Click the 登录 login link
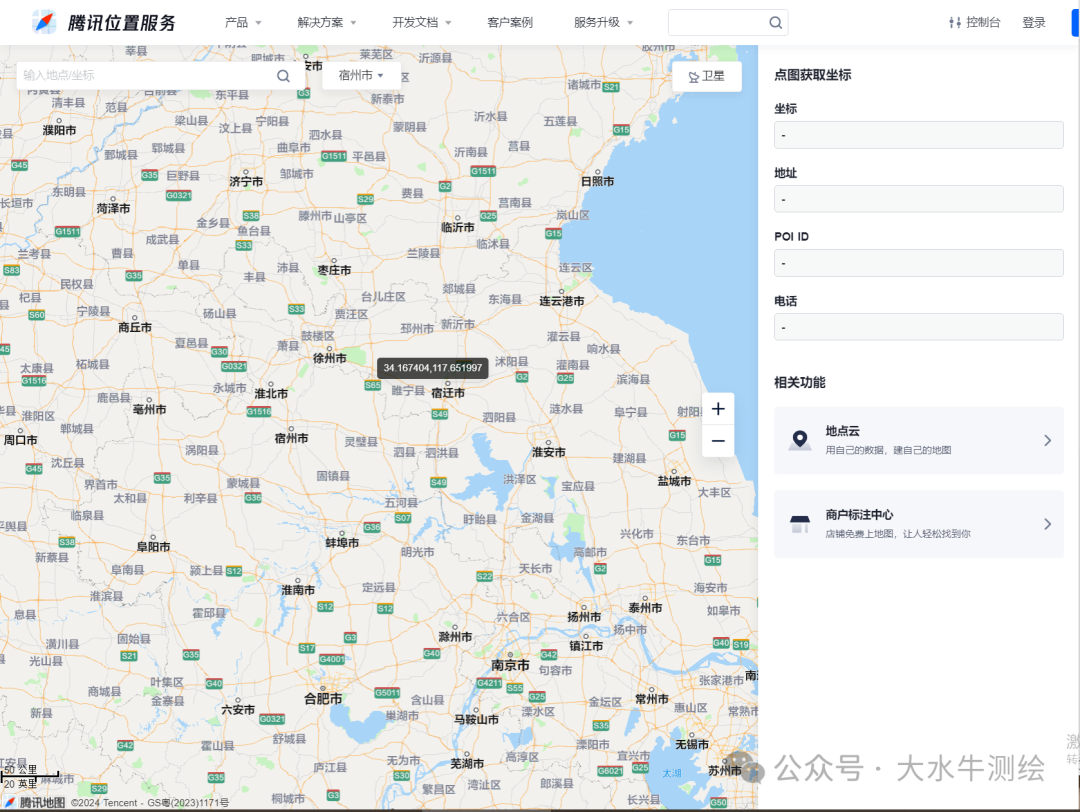Viewport: 1080px width, 812px height. (x=1034, y=23)
